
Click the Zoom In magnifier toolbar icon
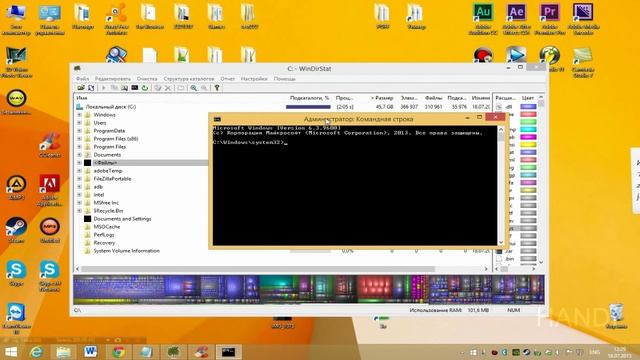point(193,88)
